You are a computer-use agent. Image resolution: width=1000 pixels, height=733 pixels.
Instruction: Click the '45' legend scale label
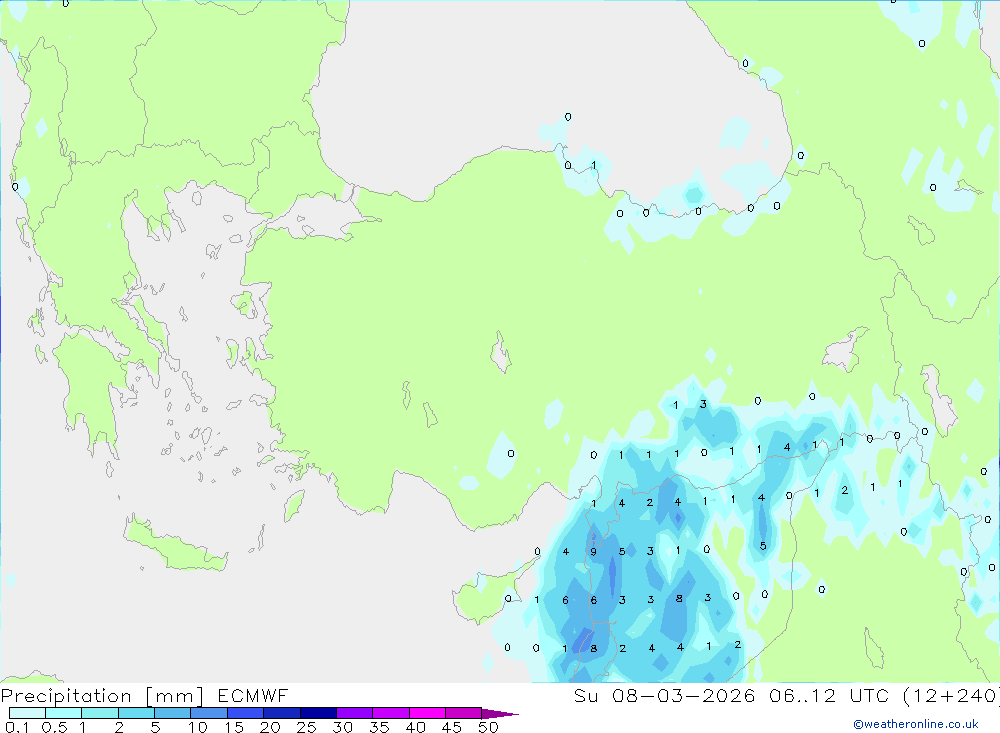click(x=452, y=727)
